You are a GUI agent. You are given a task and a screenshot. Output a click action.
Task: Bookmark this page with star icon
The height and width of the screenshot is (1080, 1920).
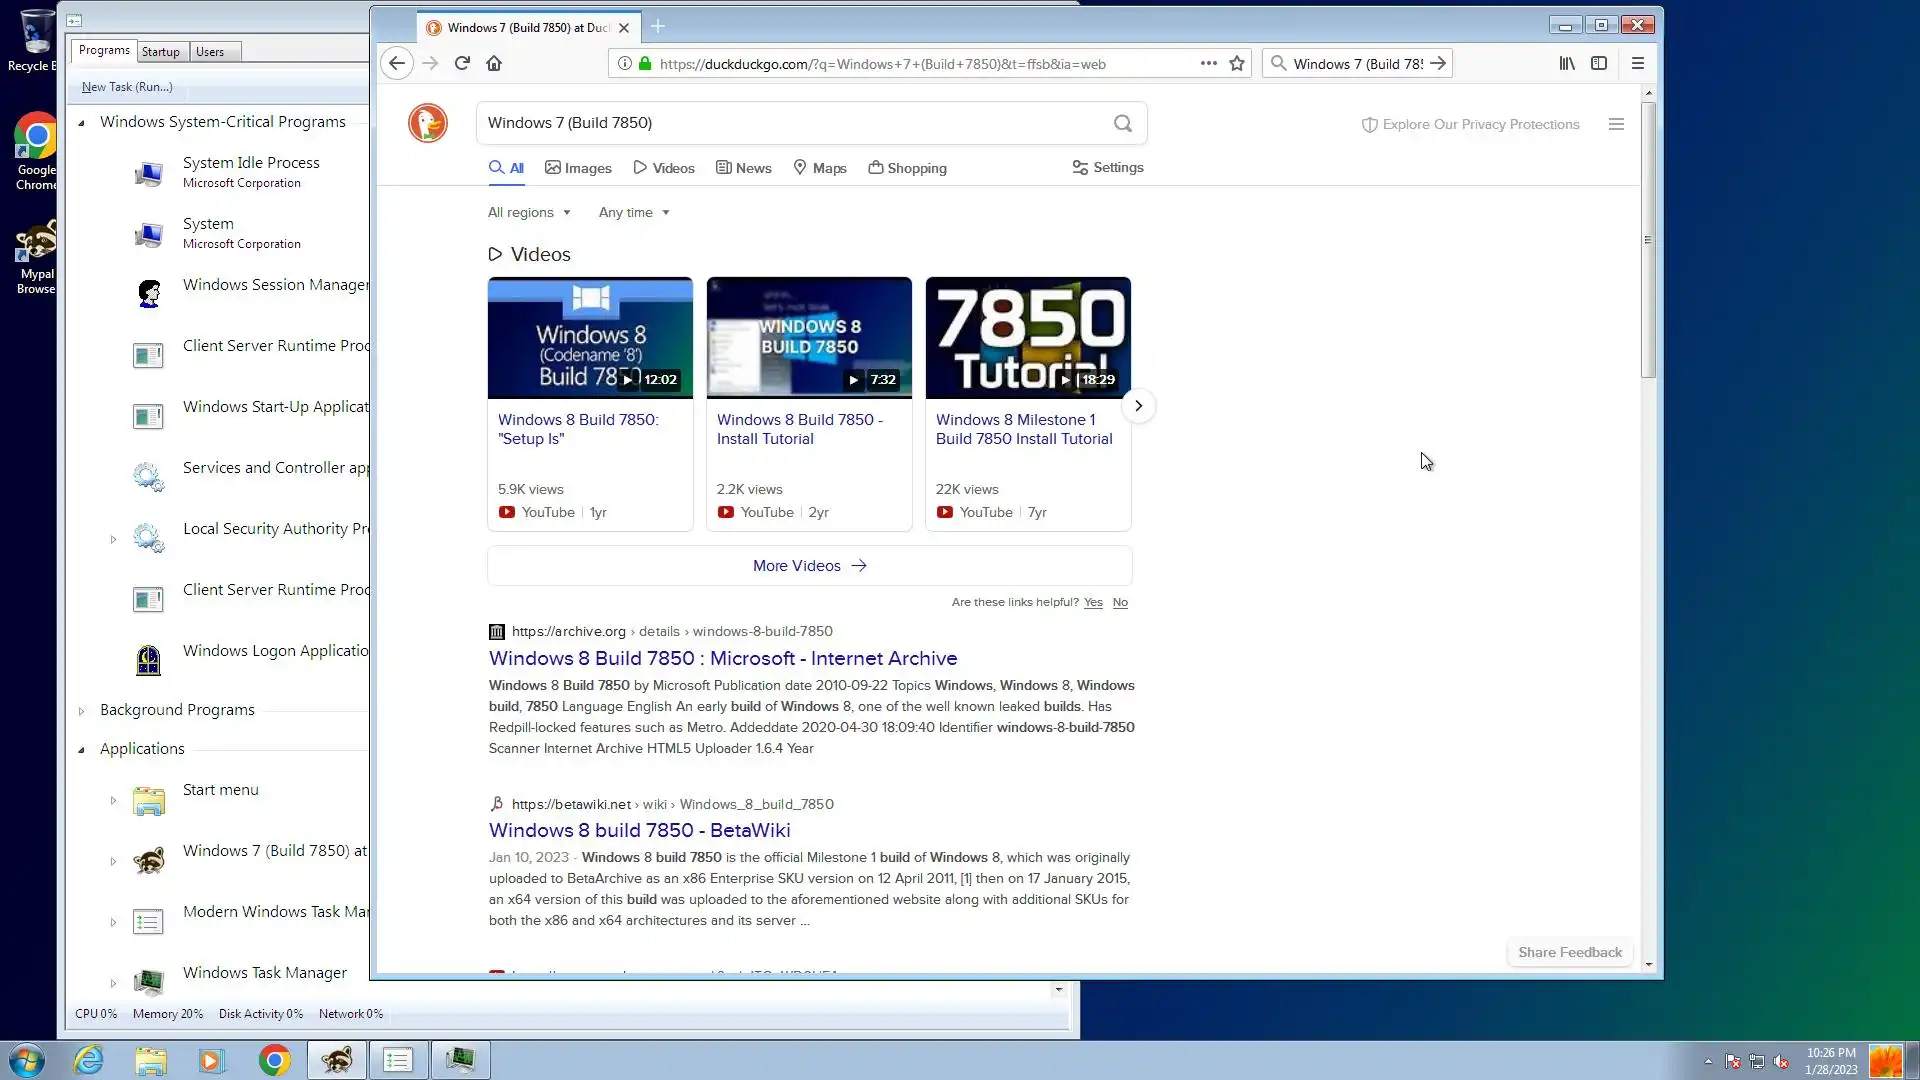[1237, 63]
